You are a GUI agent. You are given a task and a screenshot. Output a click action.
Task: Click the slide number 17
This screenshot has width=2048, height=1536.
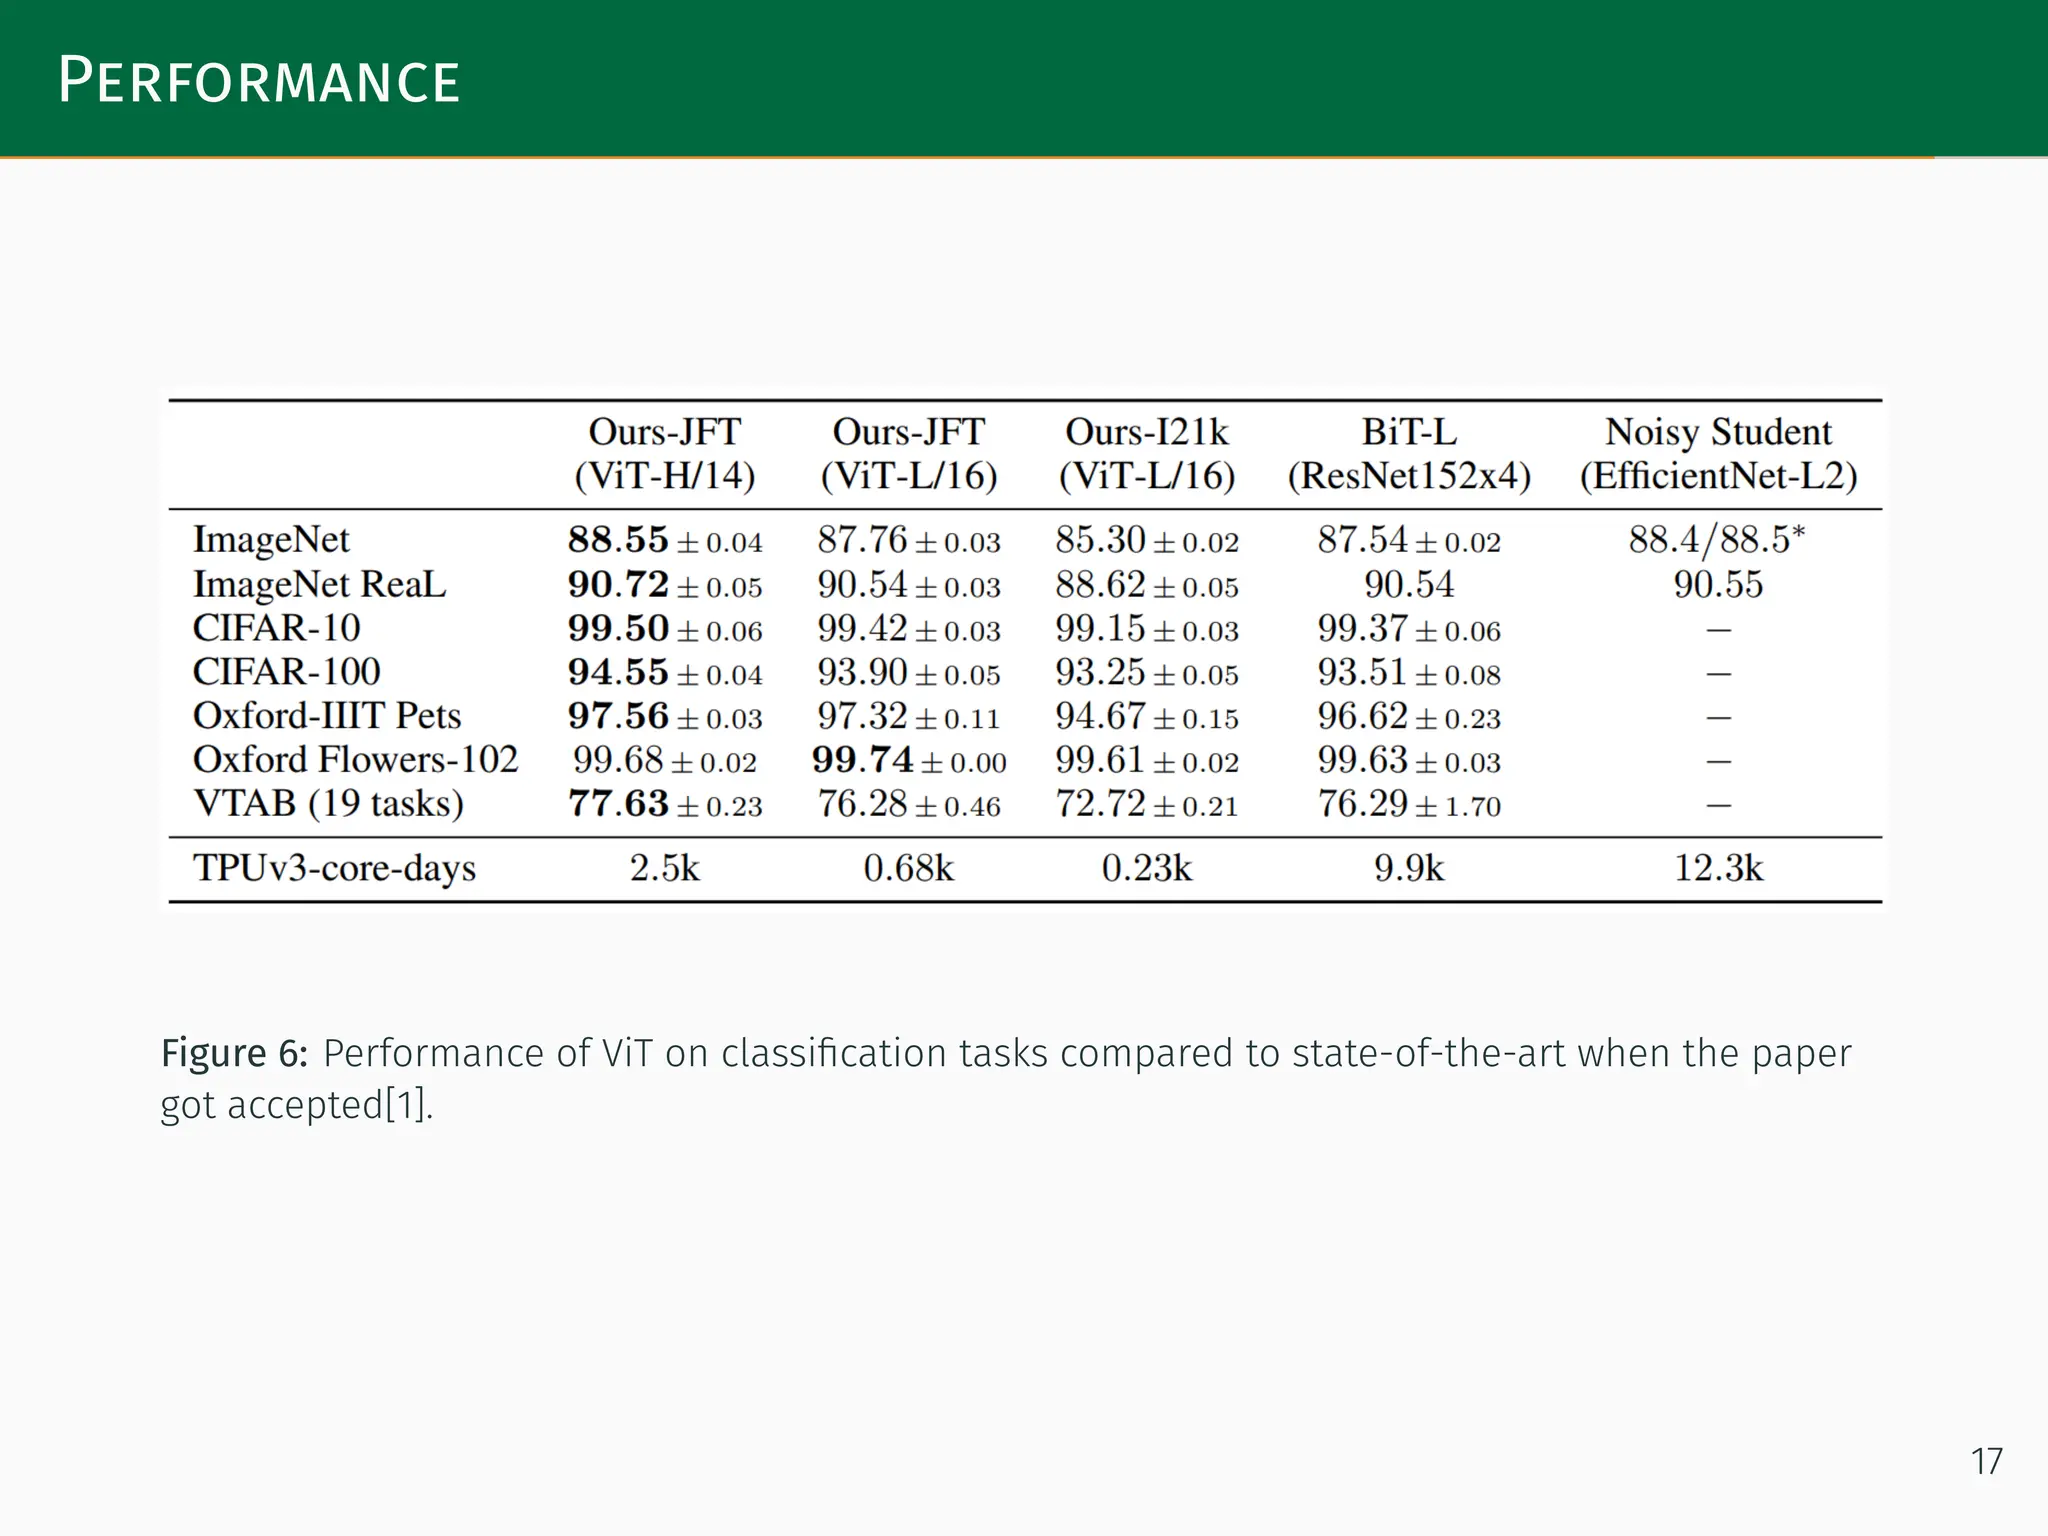pos(1986,1461)
